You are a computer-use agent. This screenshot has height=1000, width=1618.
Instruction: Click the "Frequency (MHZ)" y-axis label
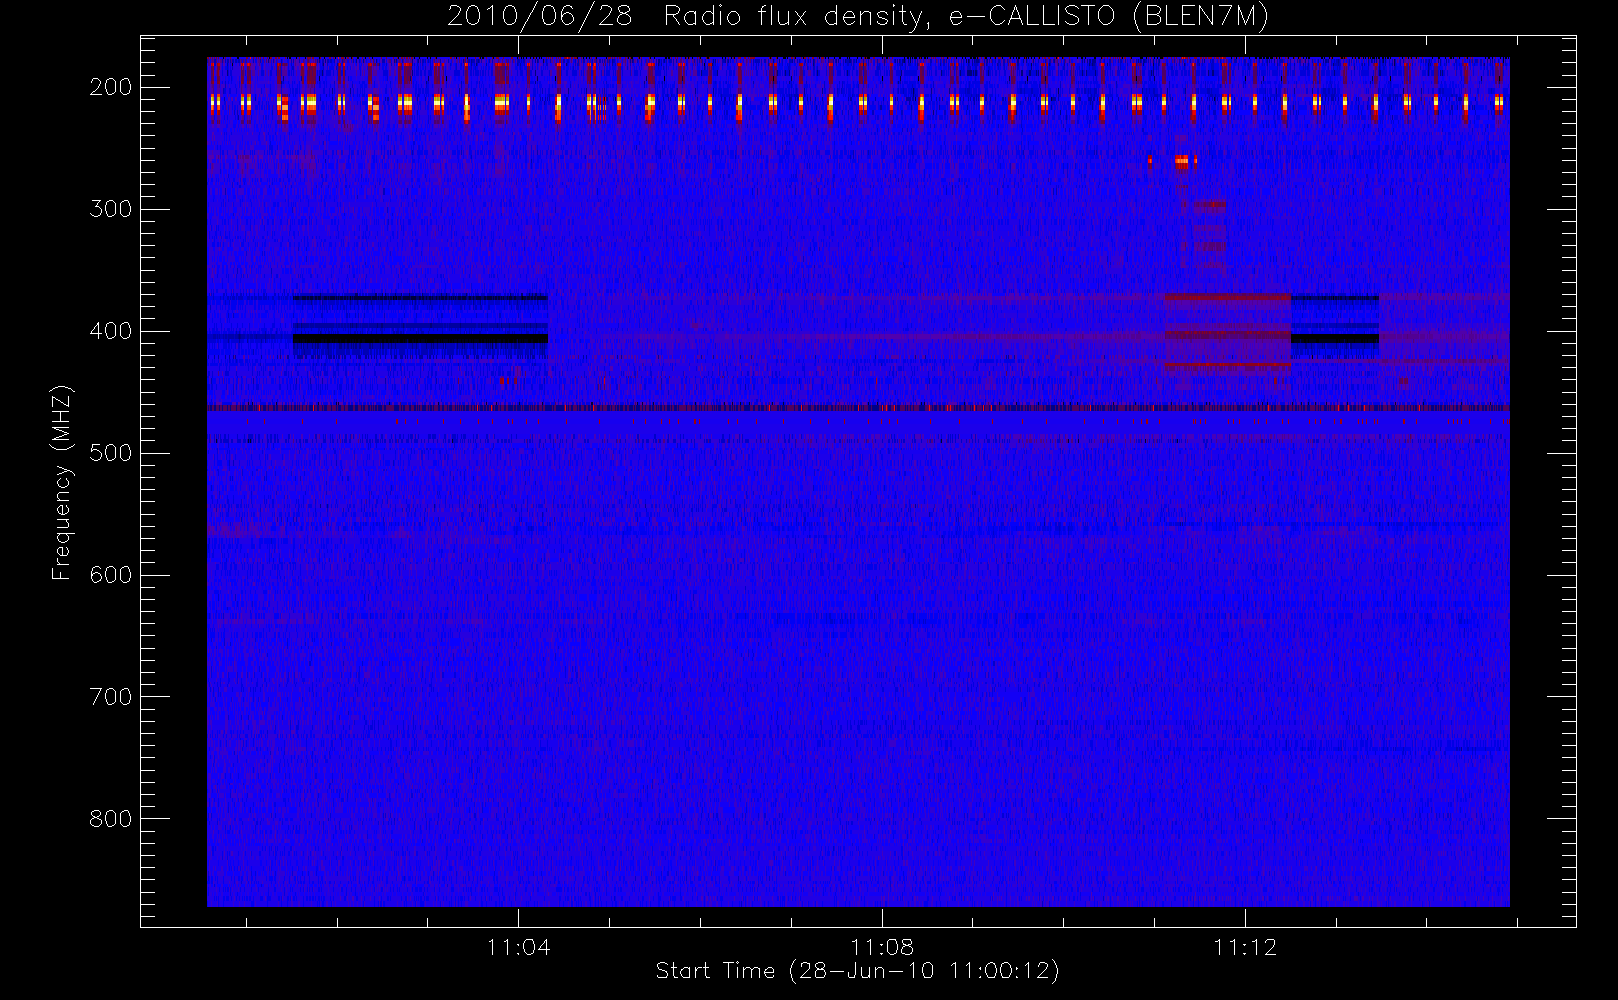point(62,482)
